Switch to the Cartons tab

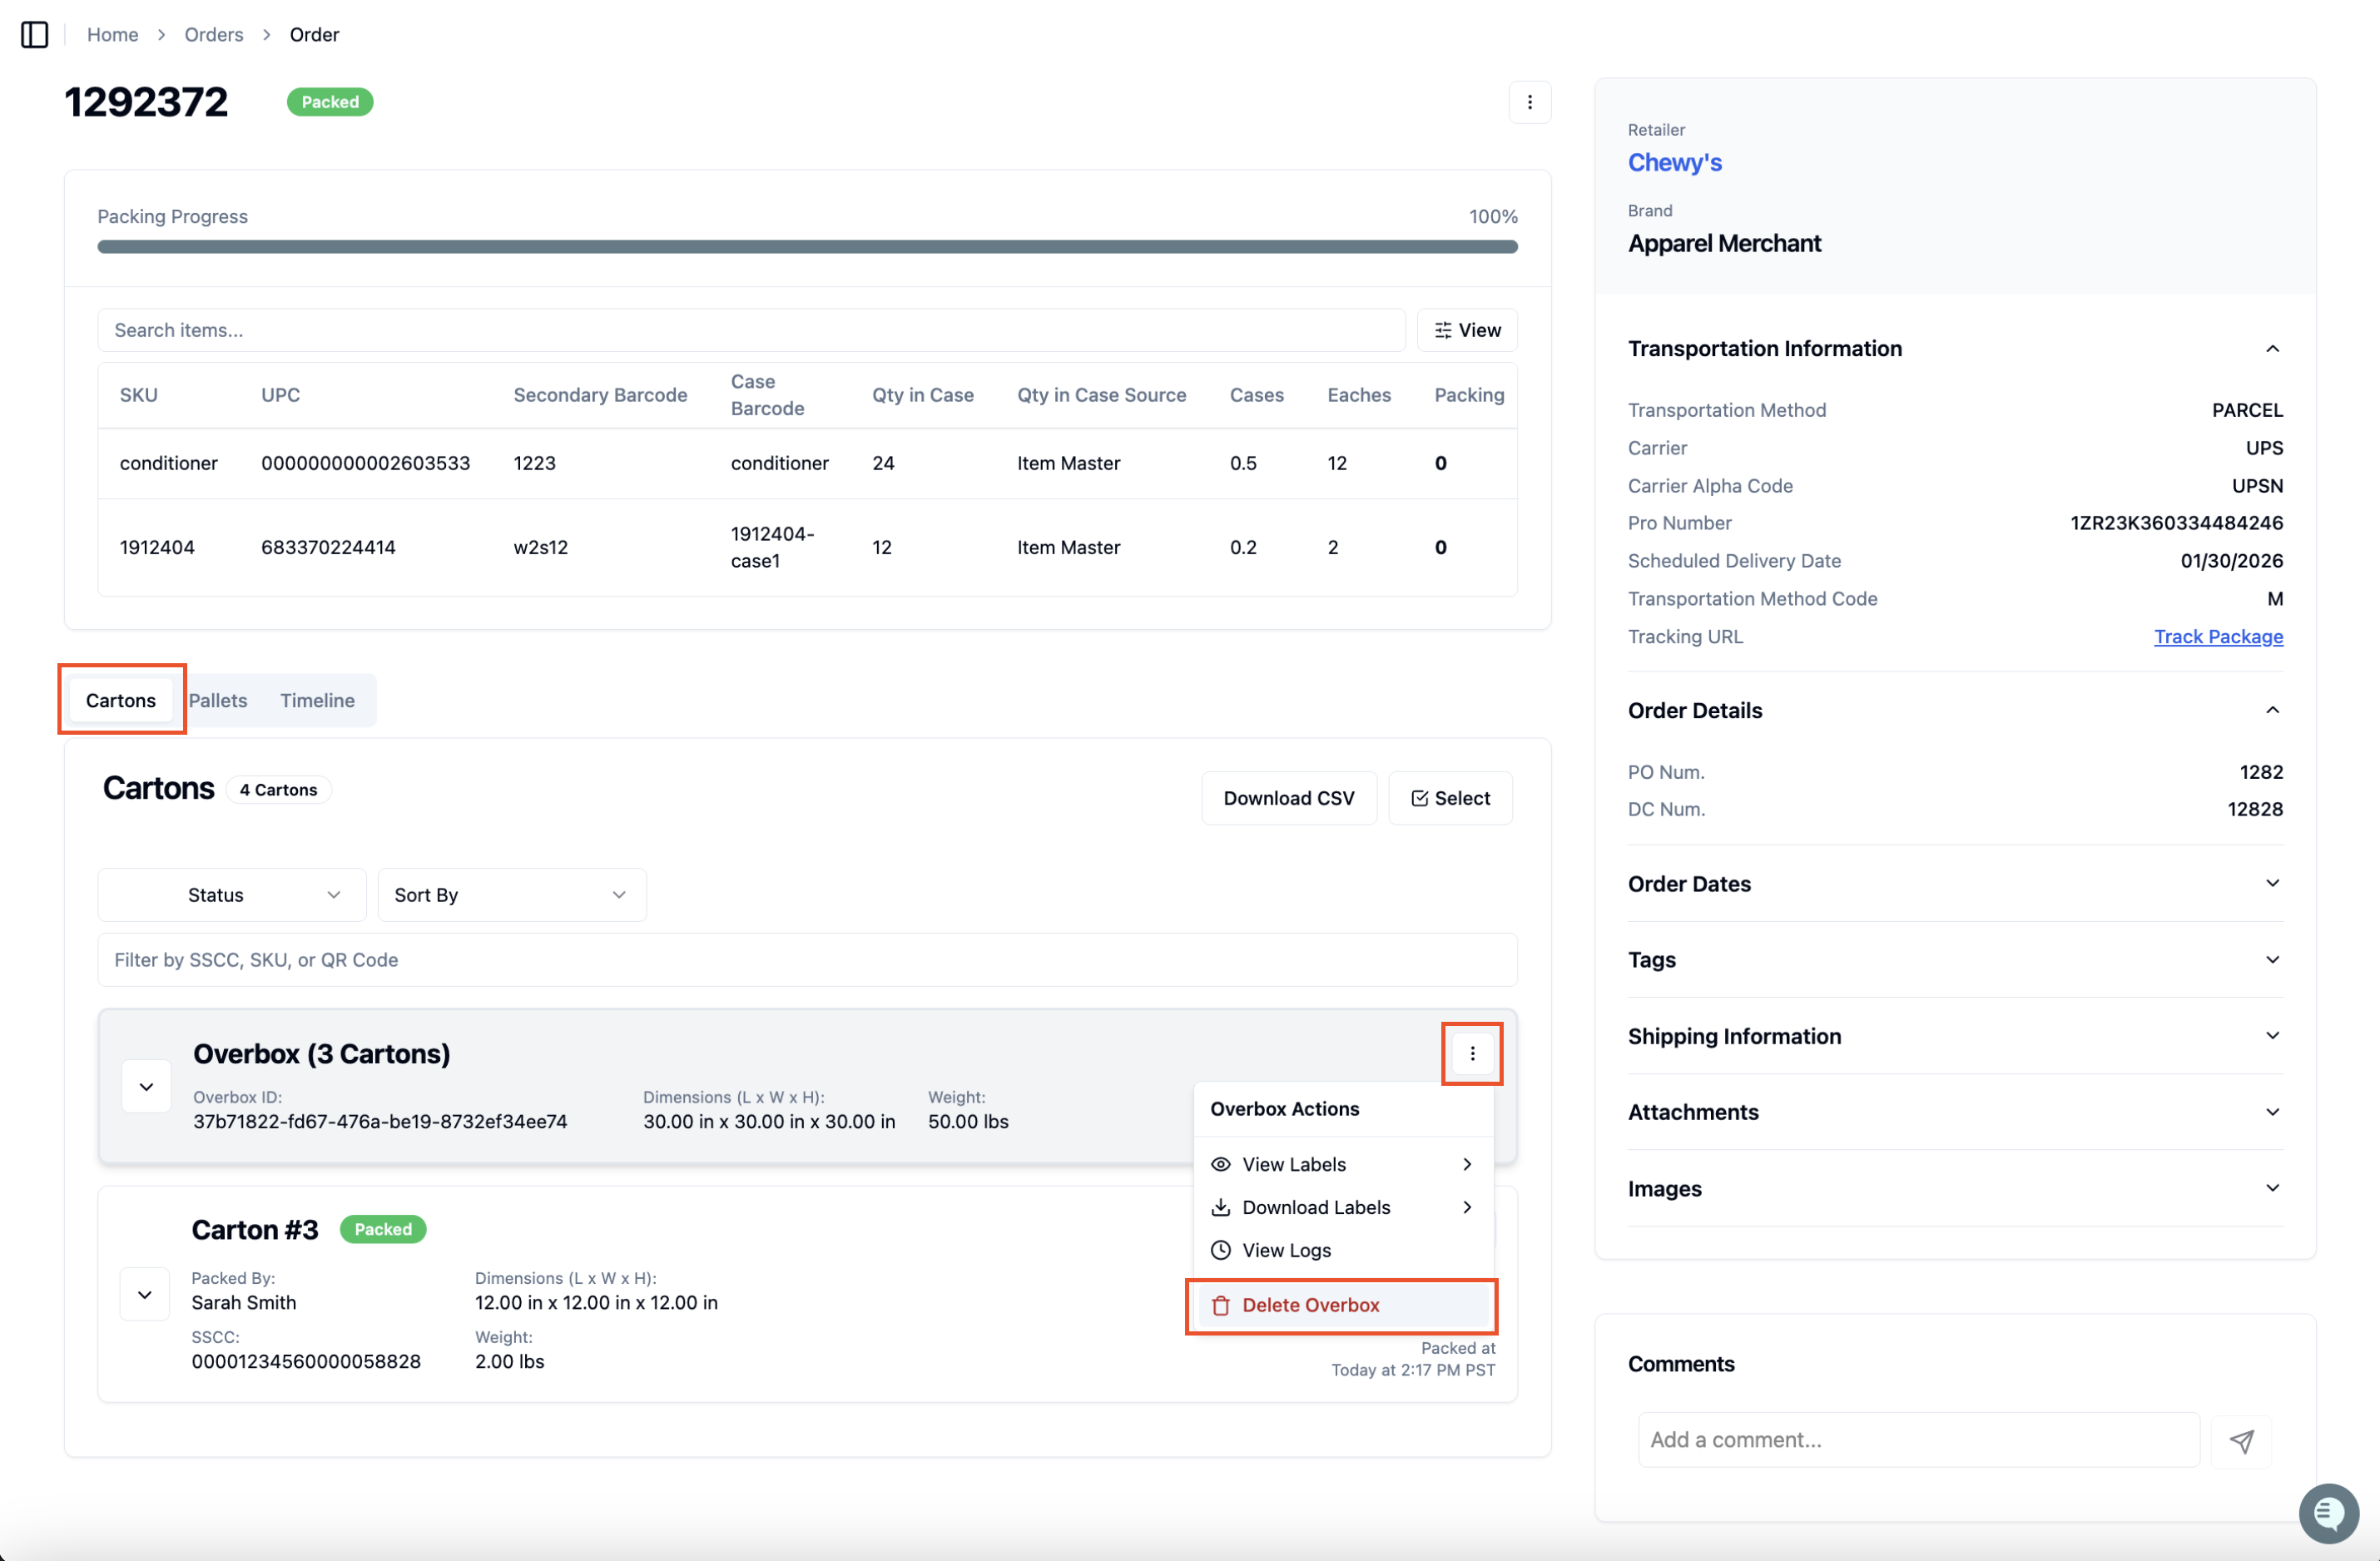coord(121,700)
